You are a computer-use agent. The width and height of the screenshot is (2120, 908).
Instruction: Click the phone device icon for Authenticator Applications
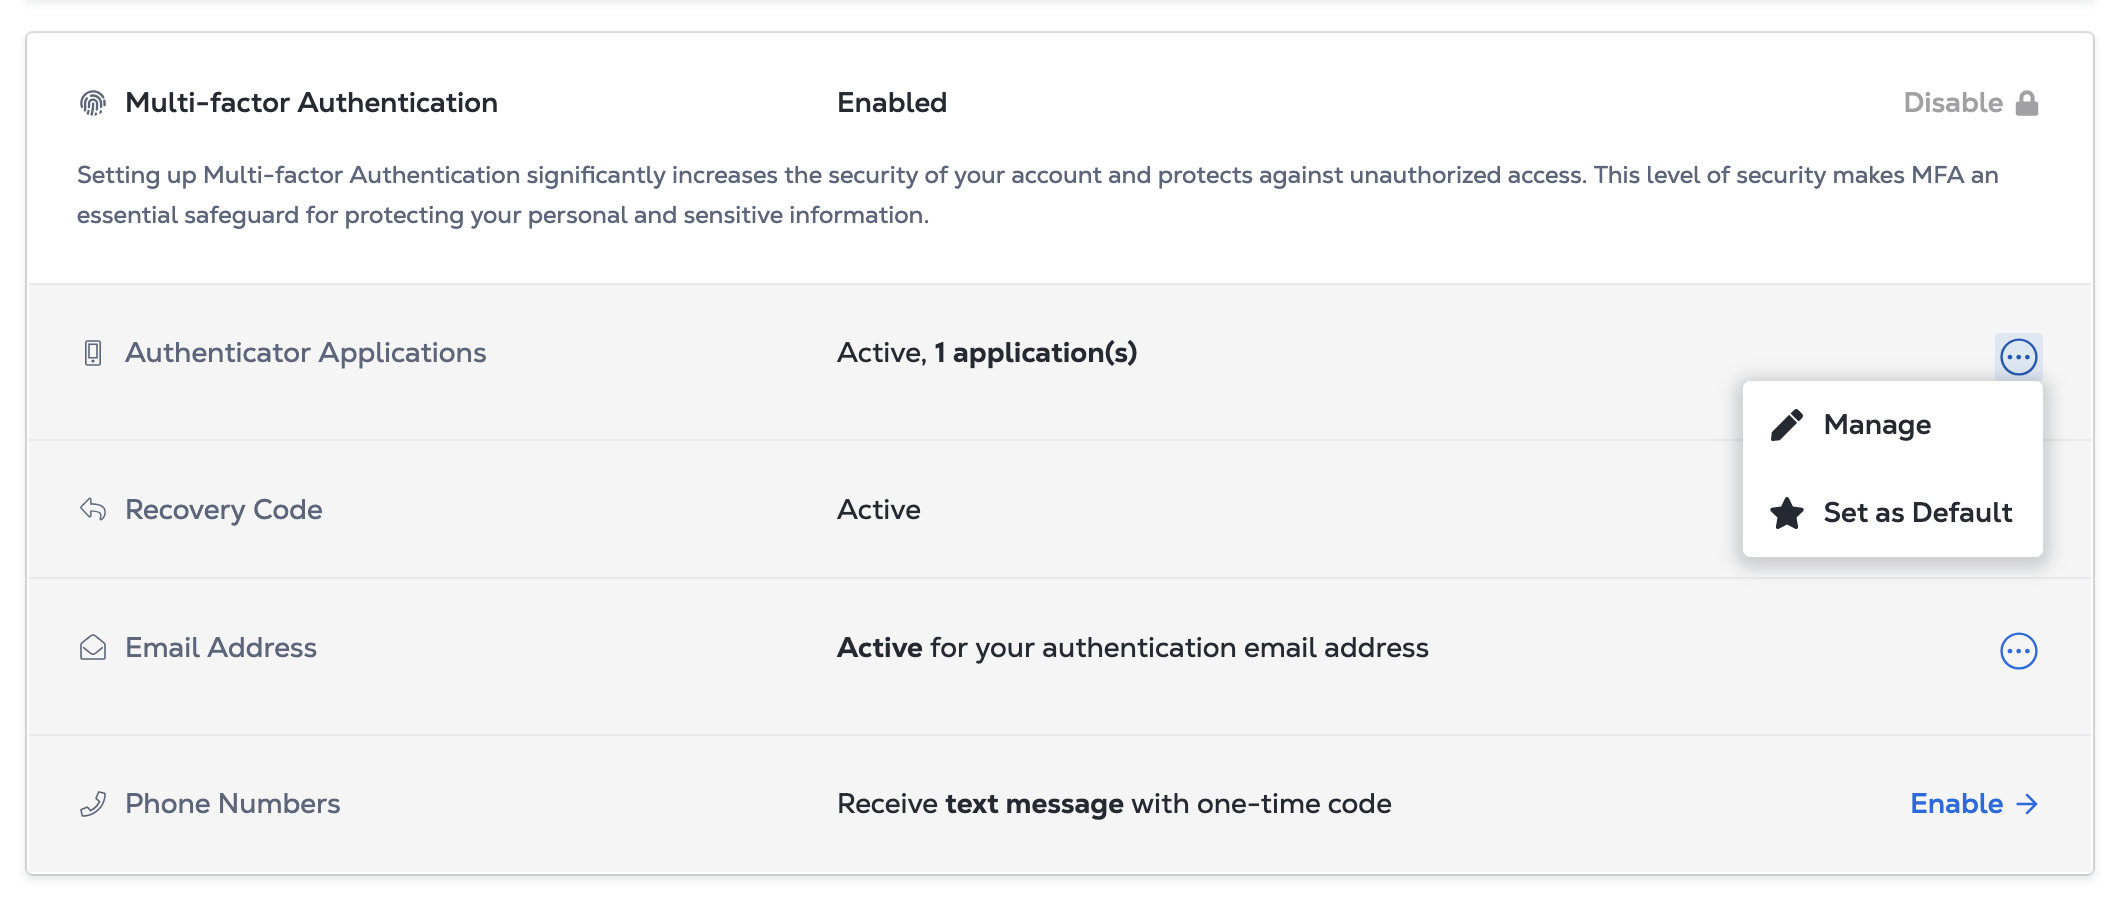(x=93, y=353)
